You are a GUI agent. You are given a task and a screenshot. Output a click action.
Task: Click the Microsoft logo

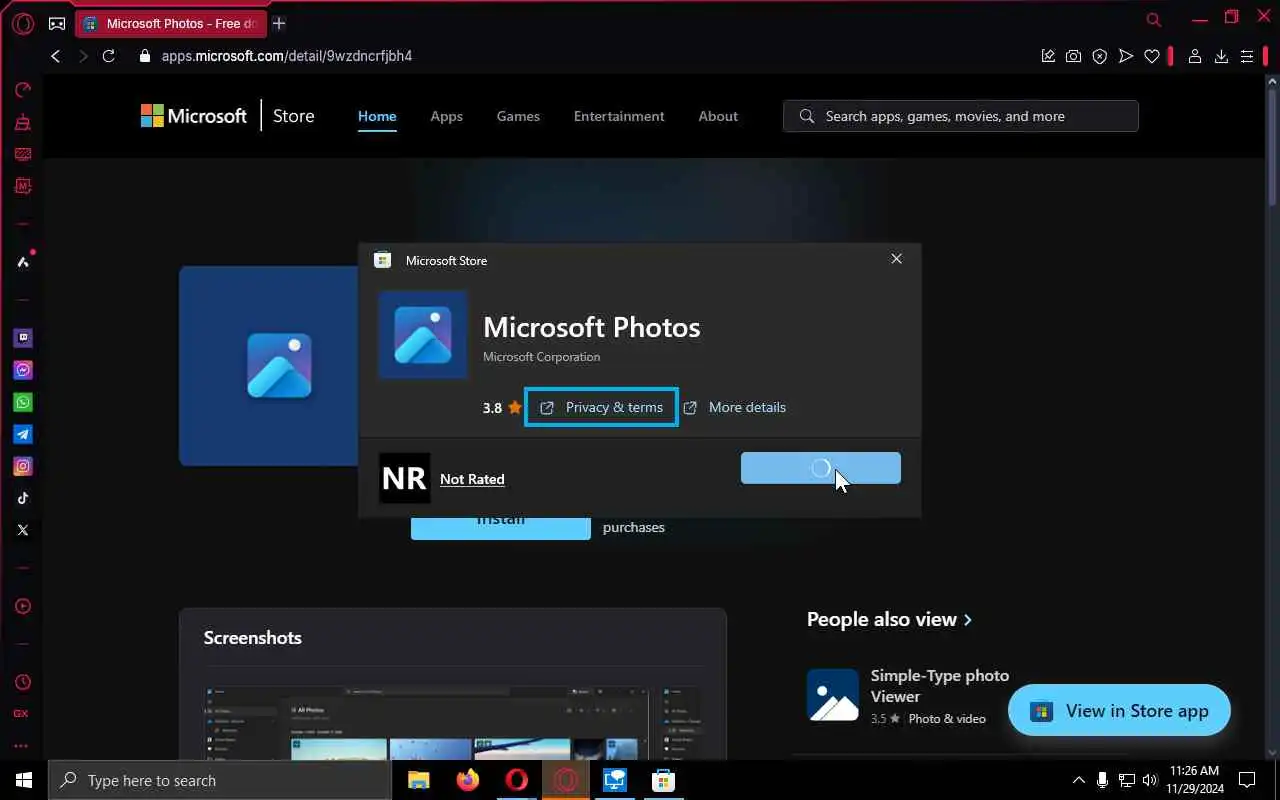tap(194, 116)
